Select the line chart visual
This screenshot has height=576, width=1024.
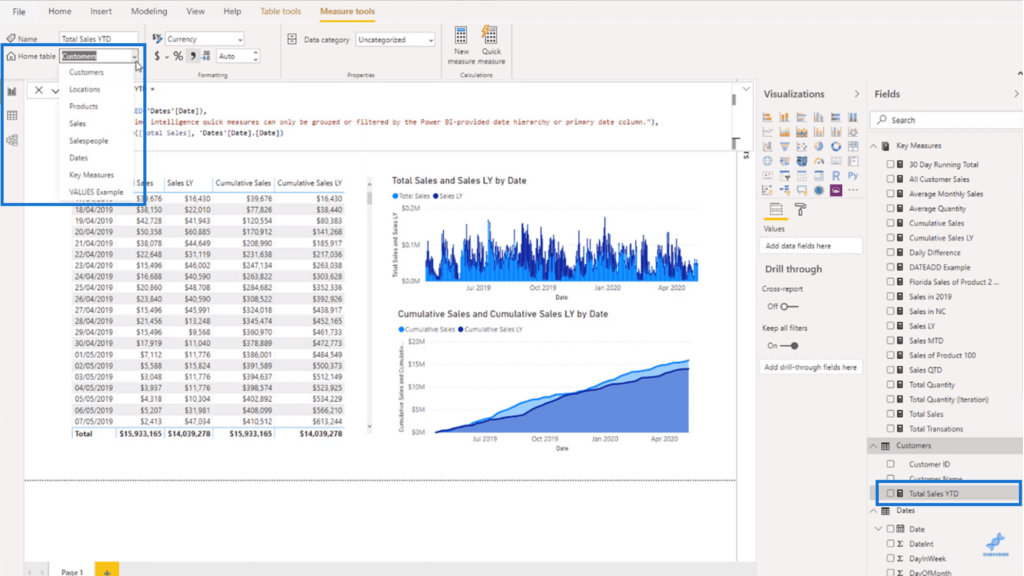click(x=767, y=132)
